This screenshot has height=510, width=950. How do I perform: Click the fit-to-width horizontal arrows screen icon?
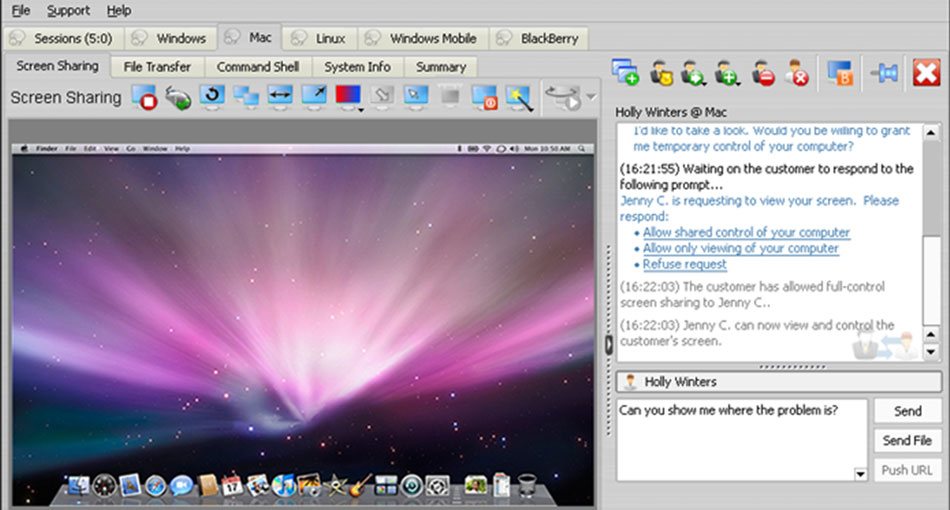(x=280, y=96)
